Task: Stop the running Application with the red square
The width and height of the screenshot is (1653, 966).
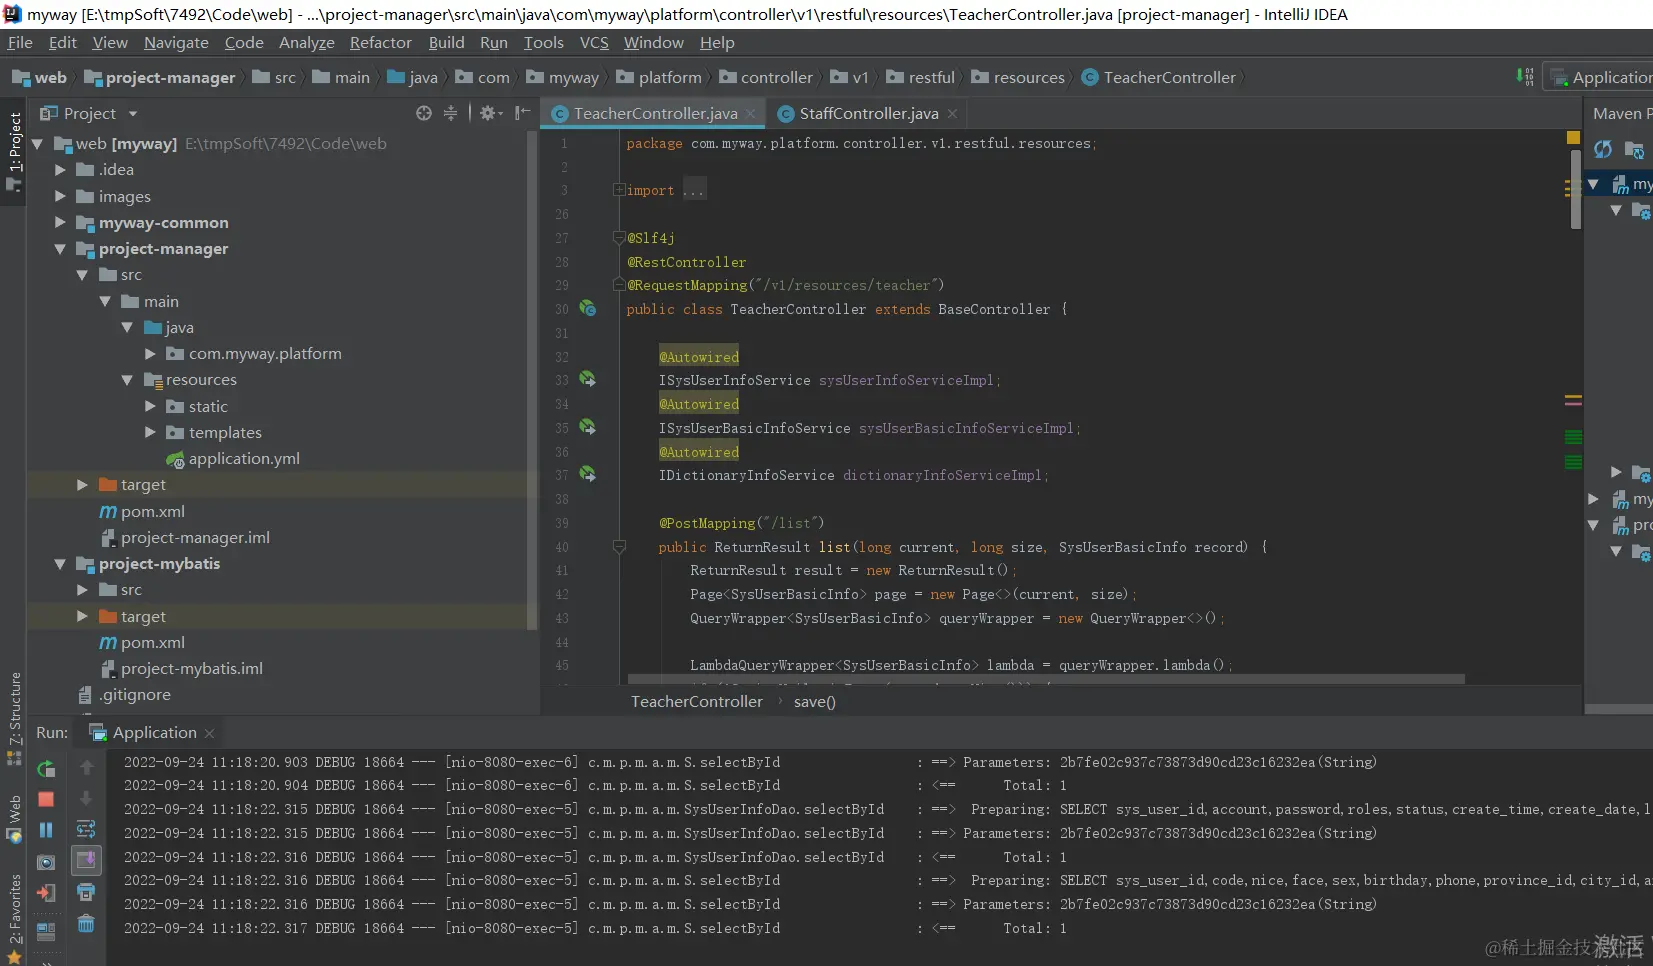Action: [x=46, y=799]
